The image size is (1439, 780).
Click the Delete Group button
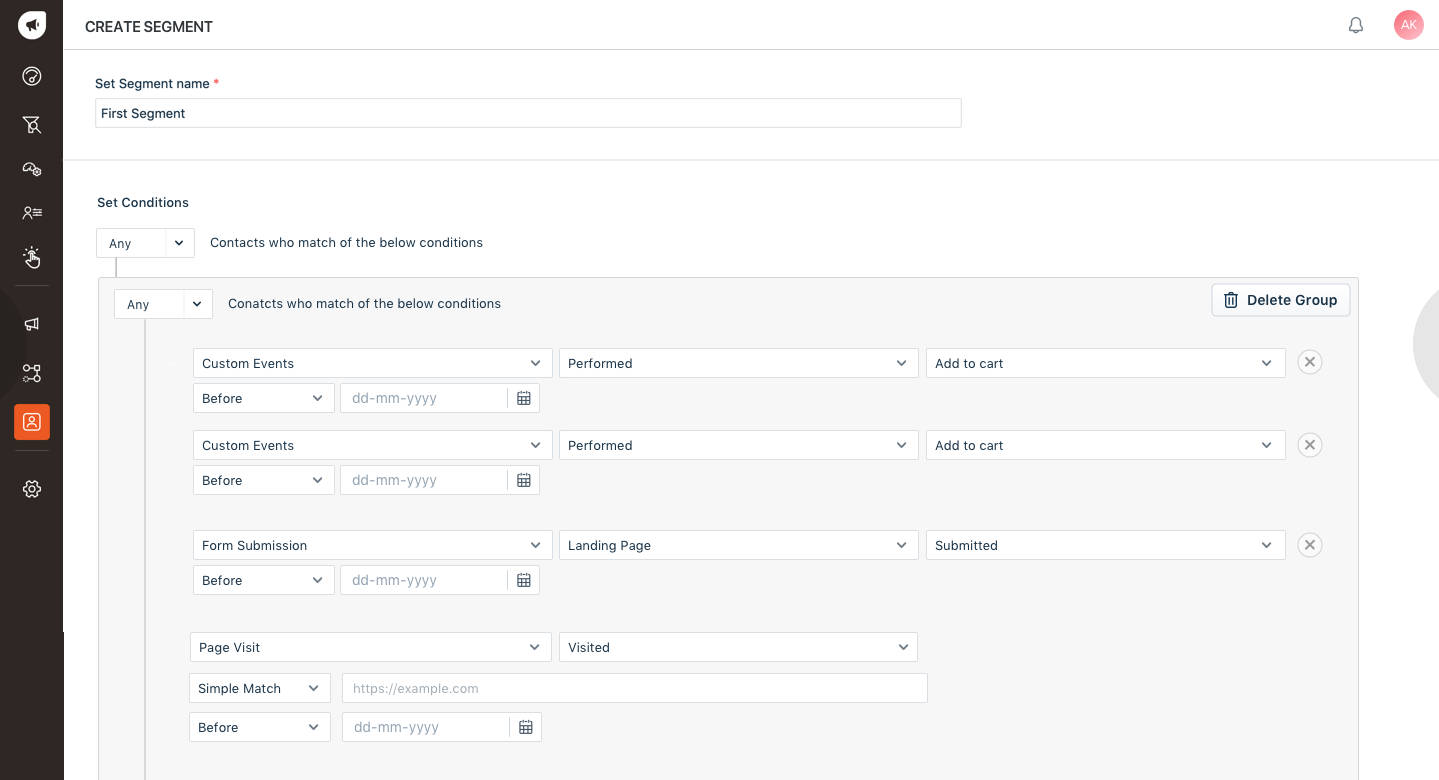(1280, 300)
